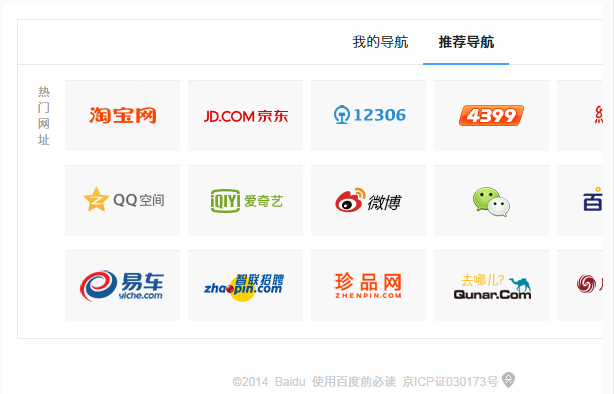Open the partially visible Phoenix swirl tile
Screen dimensions: 614x394
click(x=580, y=286)
